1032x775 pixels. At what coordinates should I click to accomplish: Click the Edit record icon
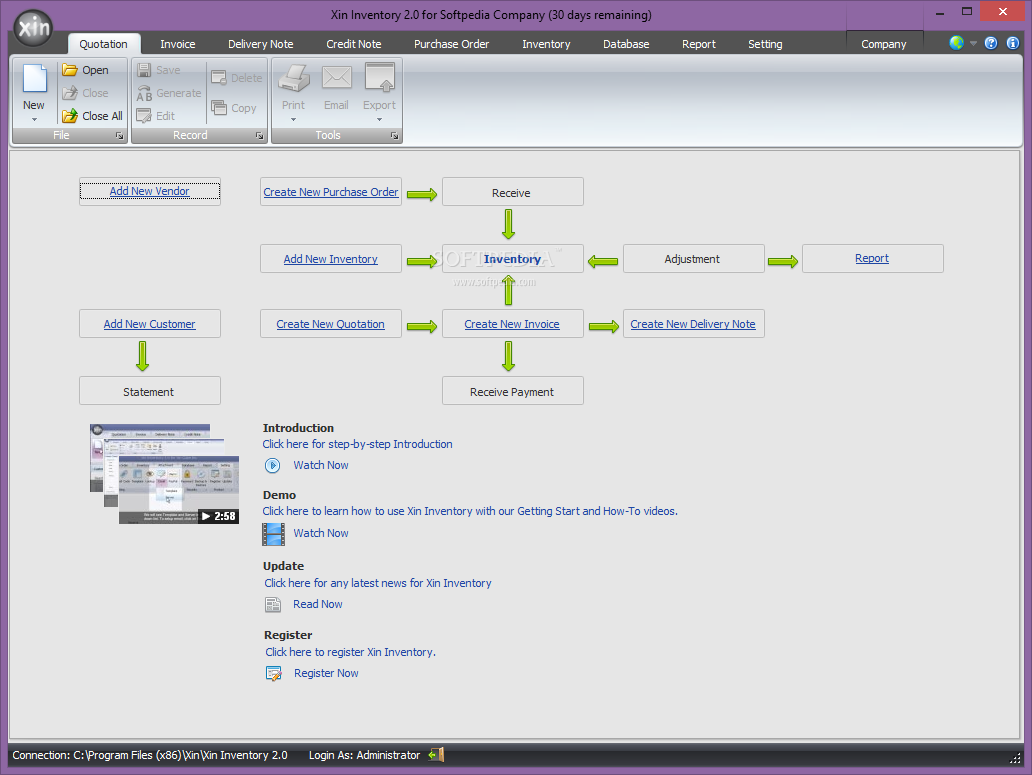(x=144, y=116)
